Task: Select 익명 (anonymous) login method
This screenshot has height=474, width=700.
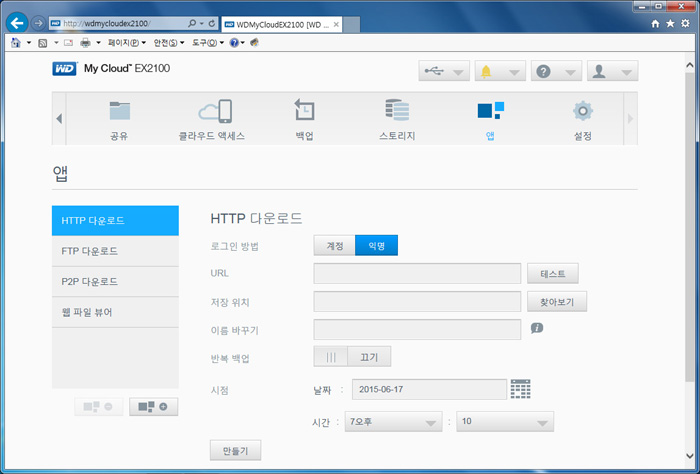Action: 376,245
